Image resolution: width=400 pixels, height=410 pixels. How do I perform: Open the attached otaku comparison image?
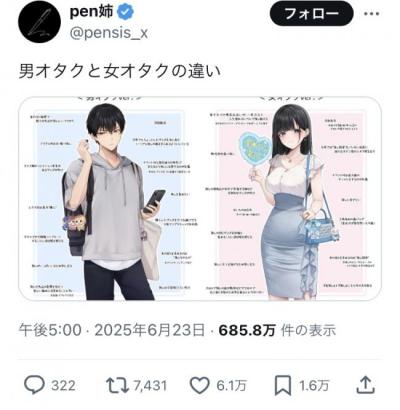point(200,199)
